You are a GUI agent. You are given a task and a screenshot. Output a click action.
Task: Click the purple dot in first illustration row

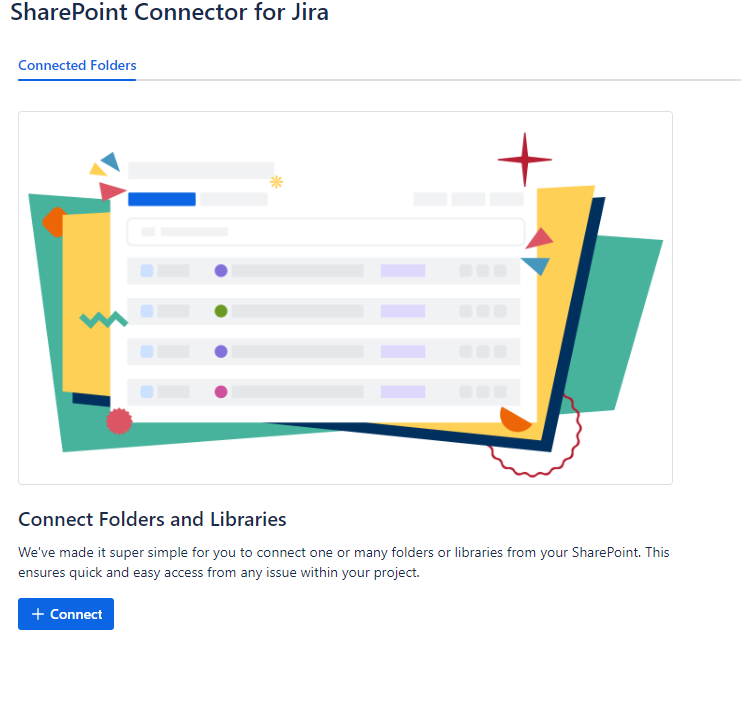[x=221, y=271]
